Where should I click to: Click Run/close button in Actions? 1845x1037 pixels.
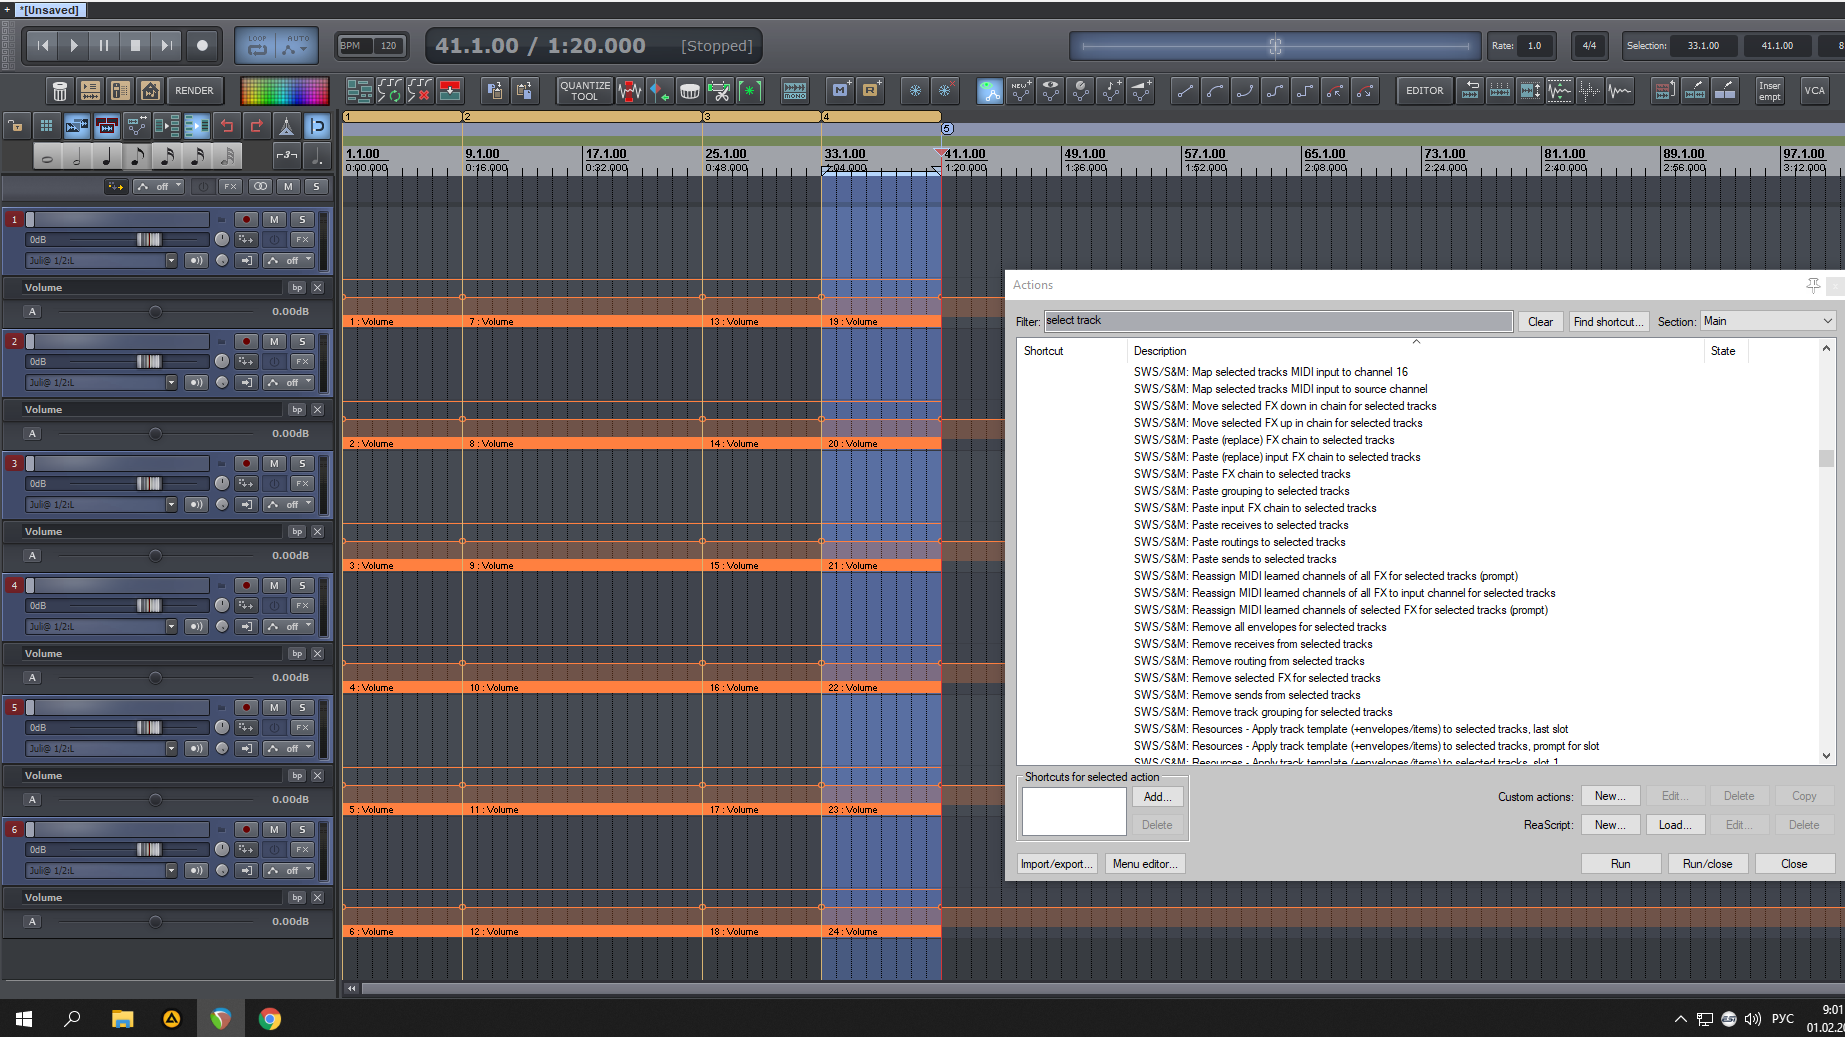point(1707,864)
